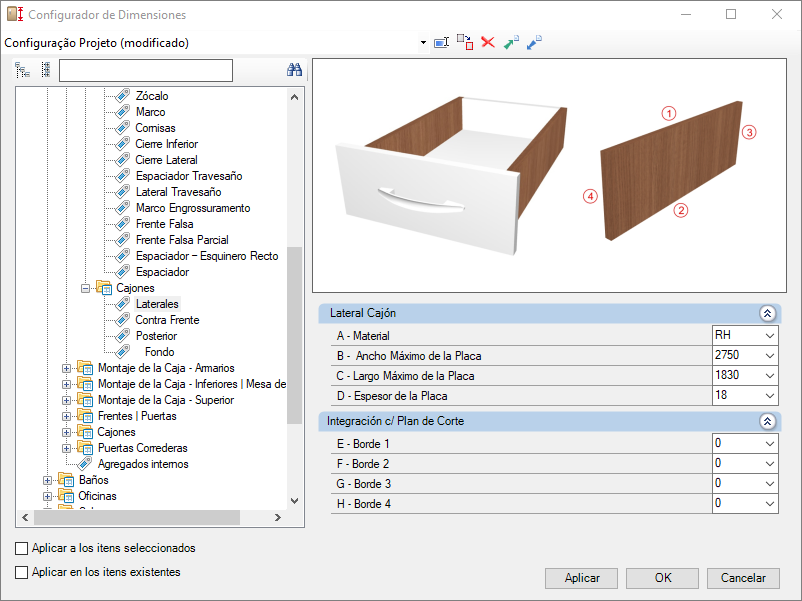Expand Montaje de la Caja - Superior
802x601 pixels.
coord(66,400)
